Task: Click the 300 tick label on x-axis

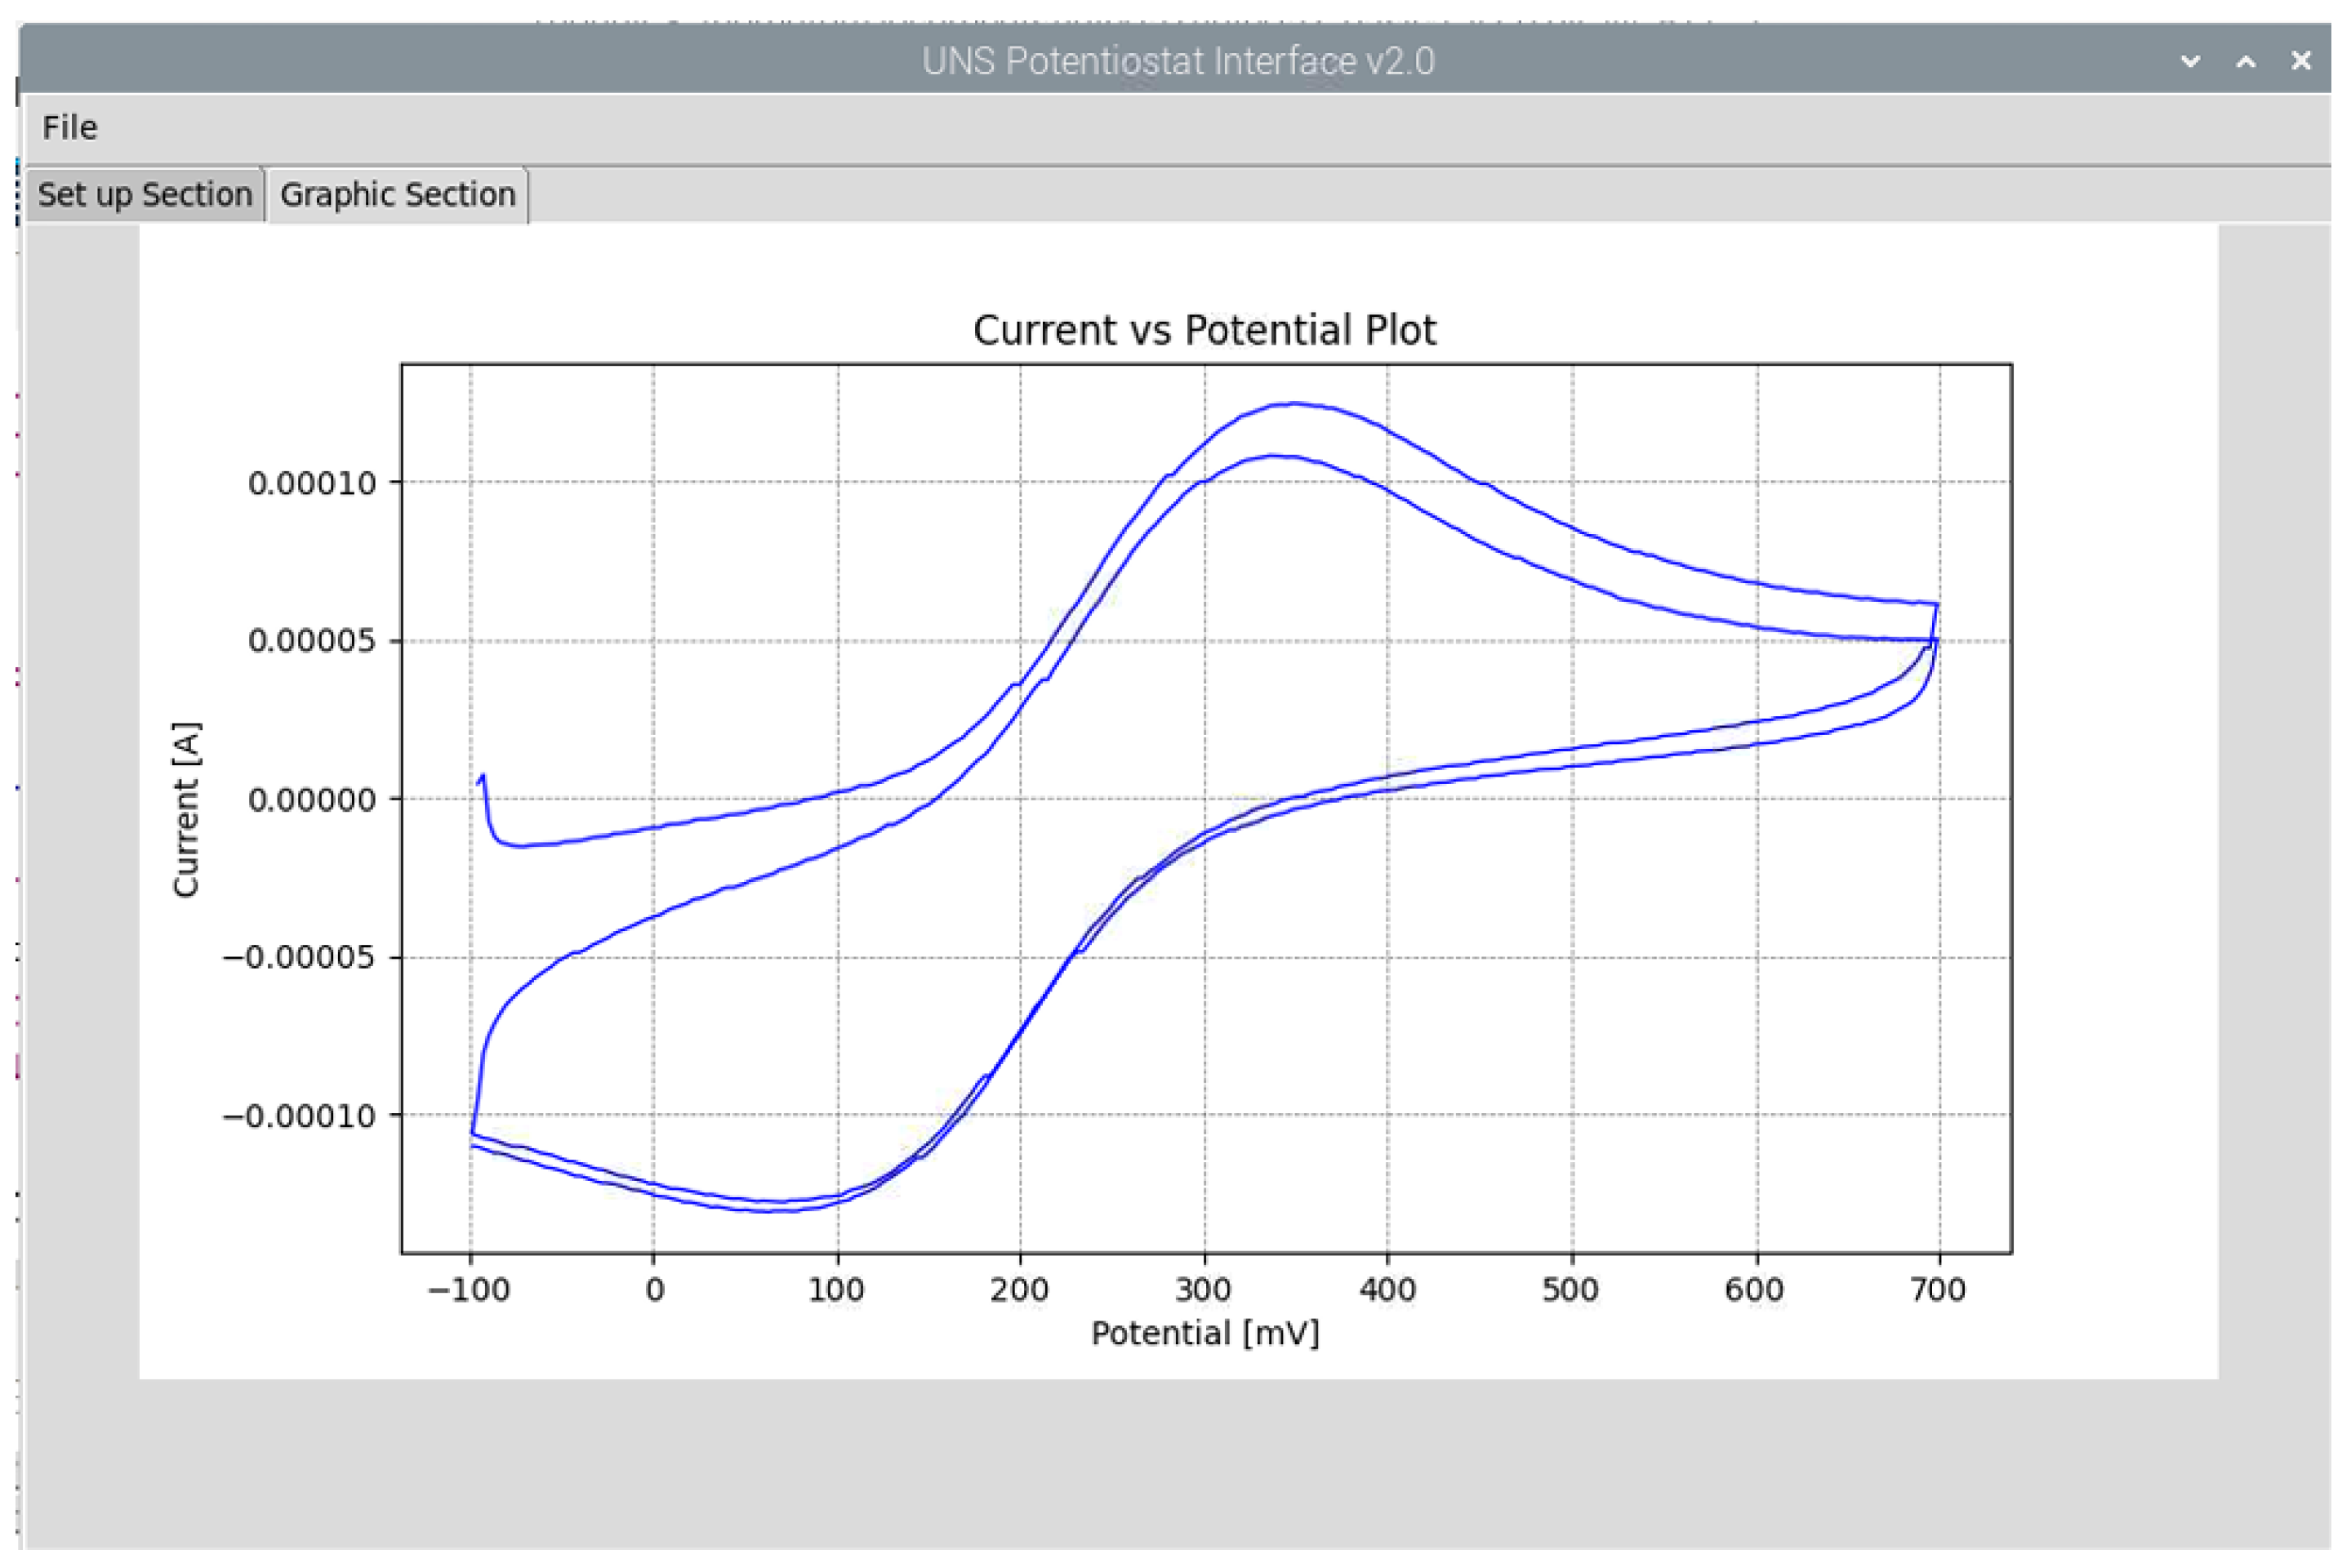Action: coord(1203,1290)
